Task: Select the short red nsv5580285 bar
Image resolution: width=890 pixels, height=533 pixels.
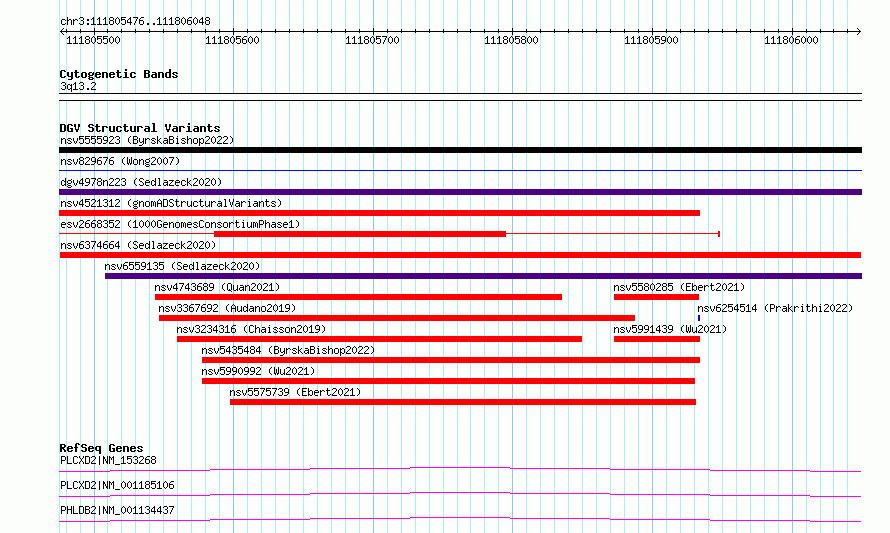Action: click(x=656, y=297)
